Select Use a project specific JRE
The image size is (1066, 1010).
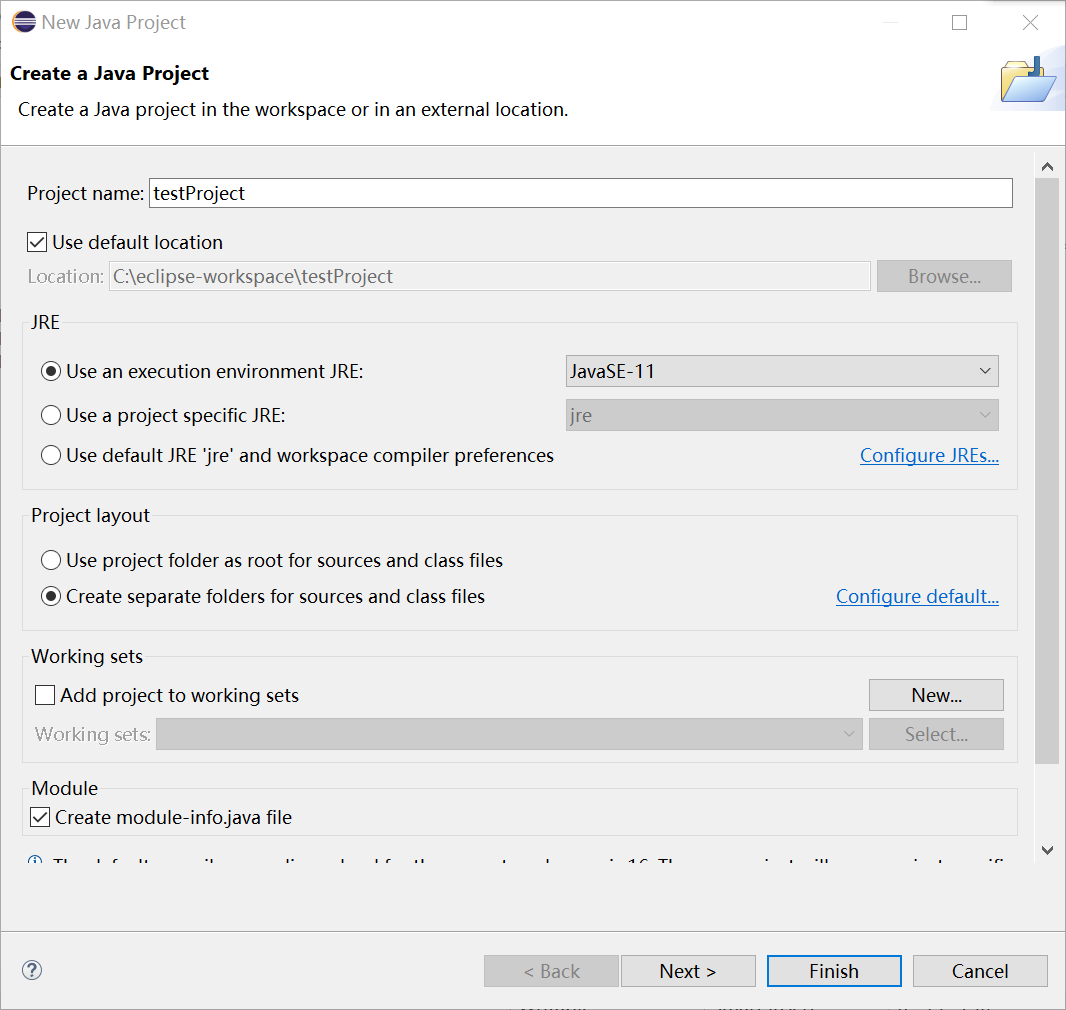(51, 415)
